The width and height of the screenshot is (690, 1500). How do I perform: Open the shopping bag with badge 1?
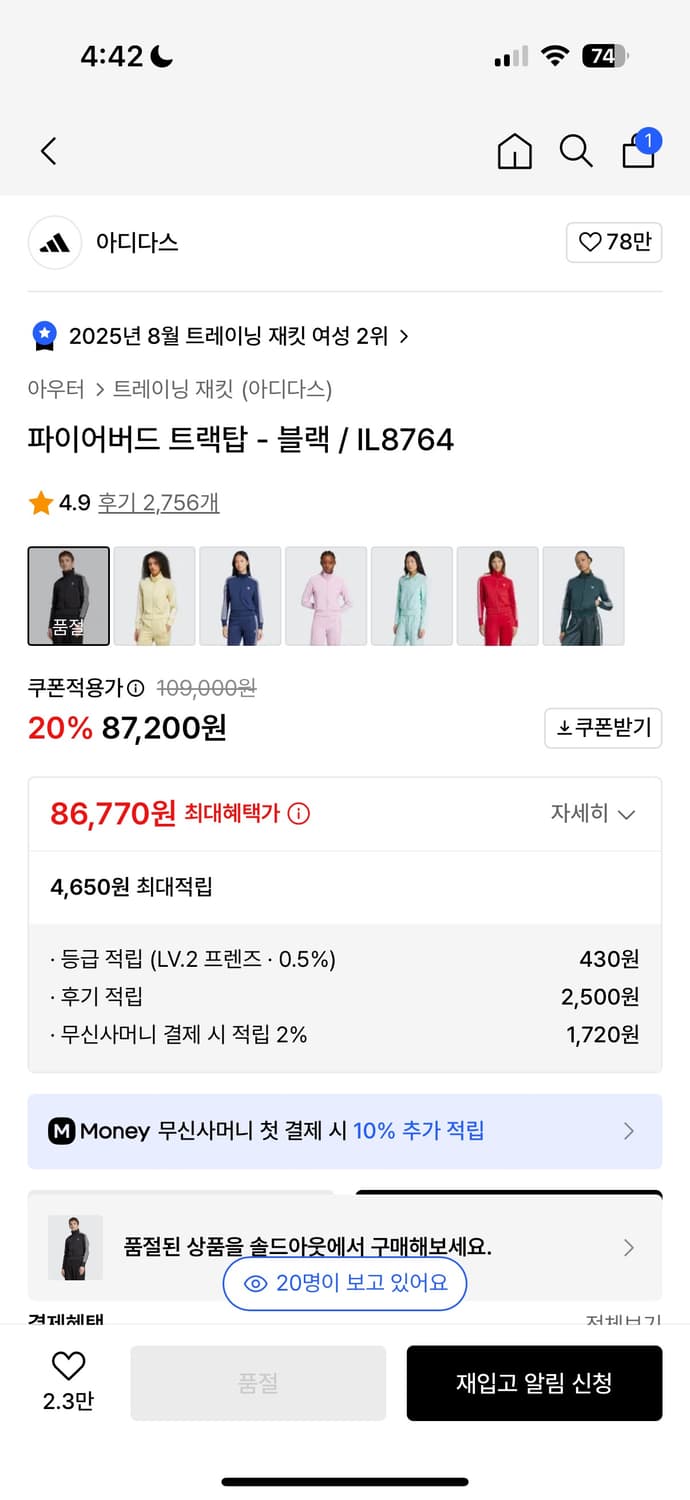(638, 151)
